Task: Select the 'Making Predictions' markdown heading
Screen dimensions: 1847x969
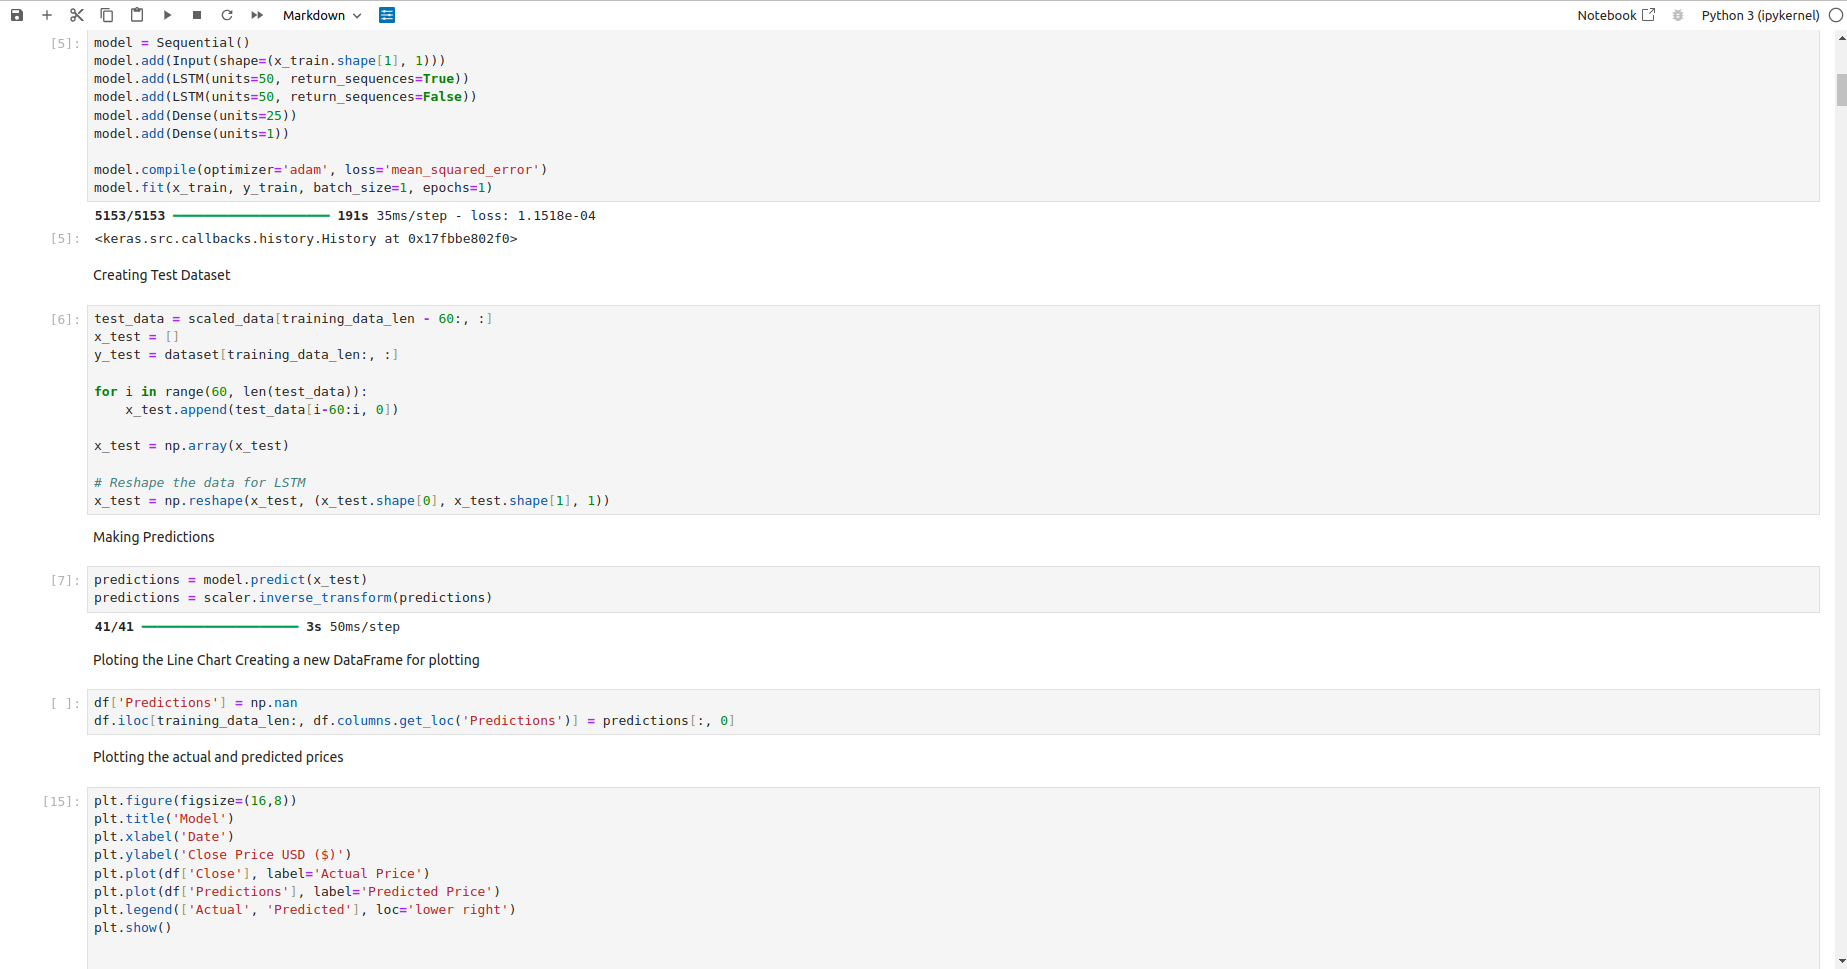Action: (154, 537)
